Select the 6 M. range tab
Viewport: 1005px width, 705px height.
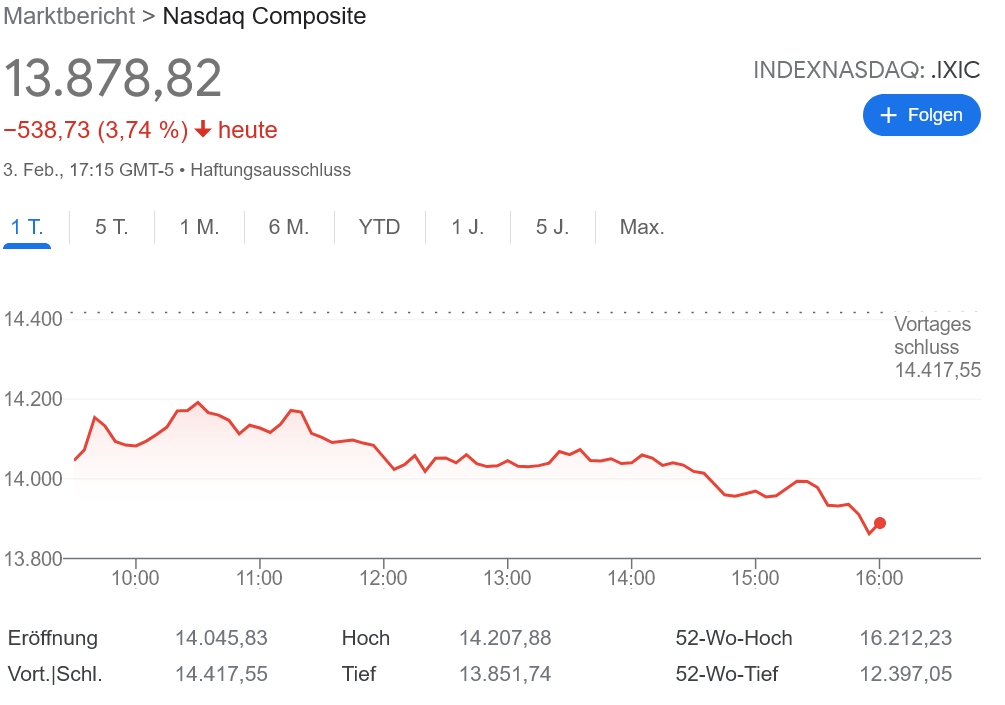click(289, 227)
